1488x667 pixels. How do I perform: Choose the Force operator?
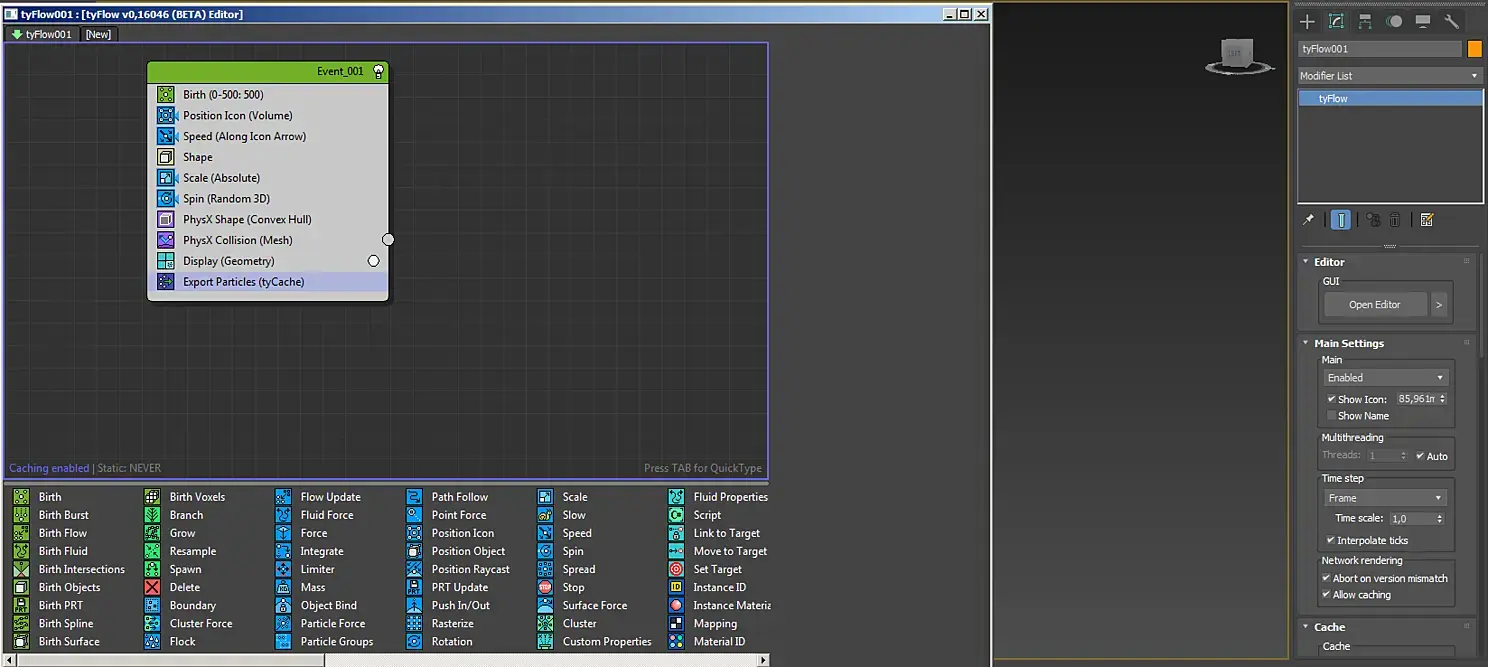click(x=302, y=533)
